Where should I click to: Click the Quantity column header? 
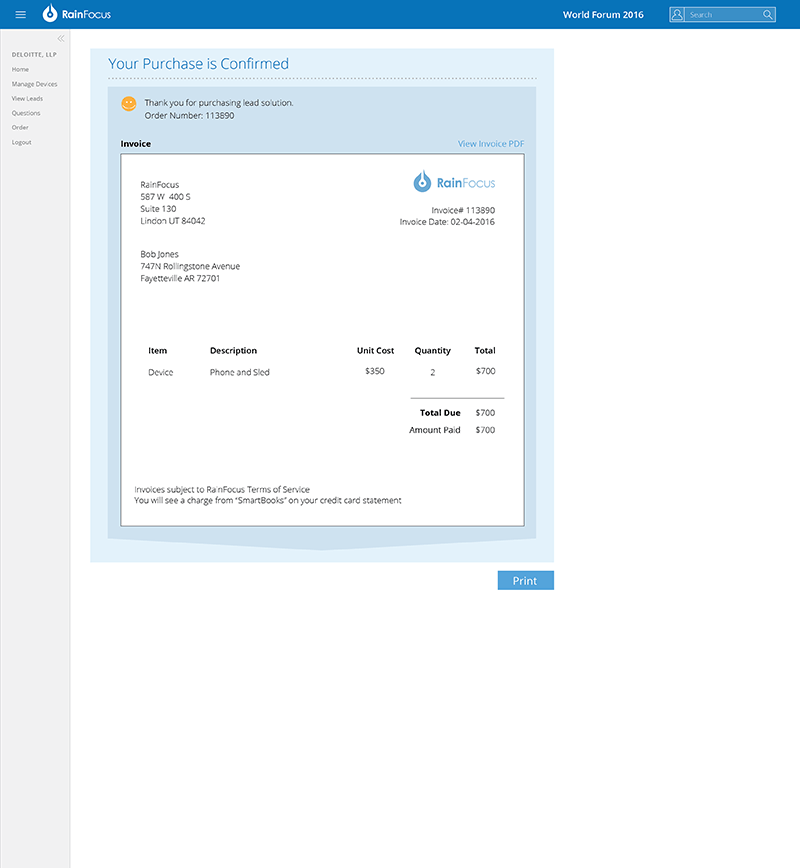point(432,350)
